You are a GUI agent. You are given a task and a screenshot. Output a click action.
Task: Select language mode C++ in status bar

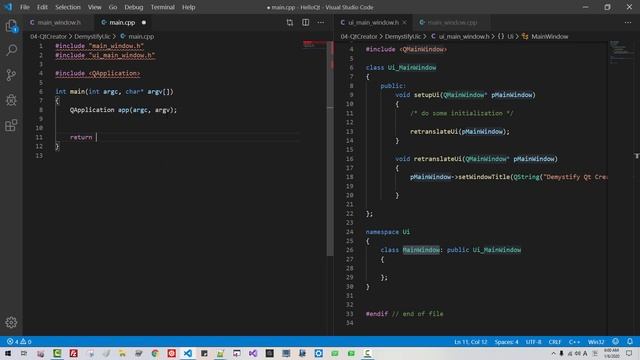(574, 342)
